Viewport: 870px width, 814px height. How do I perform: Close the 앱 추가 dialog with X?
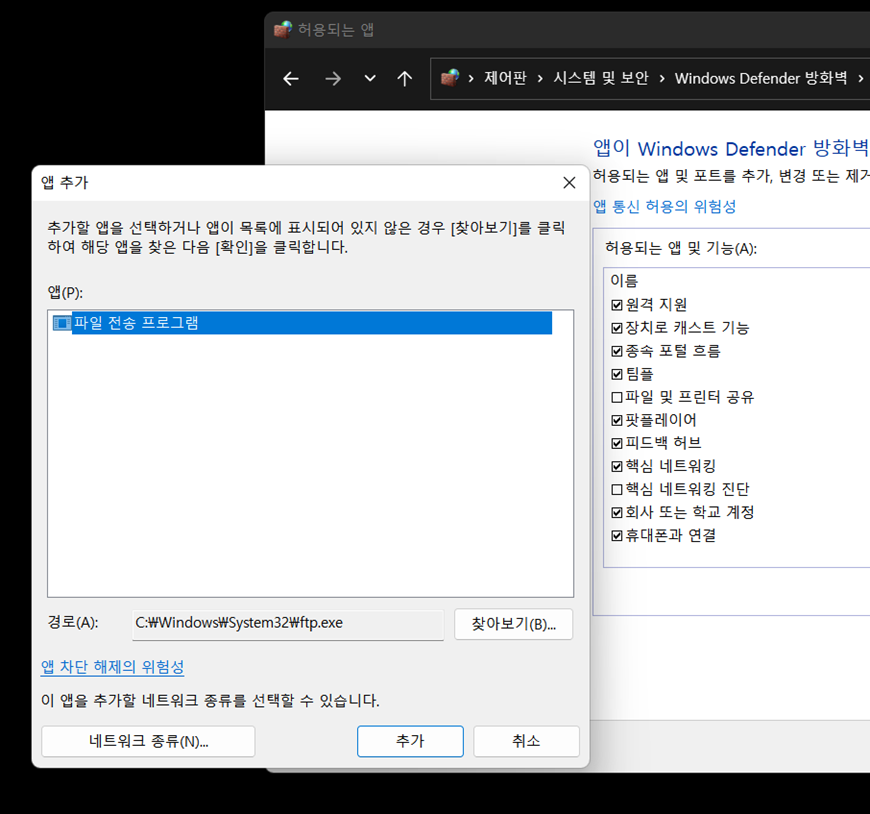coord(569,183)
